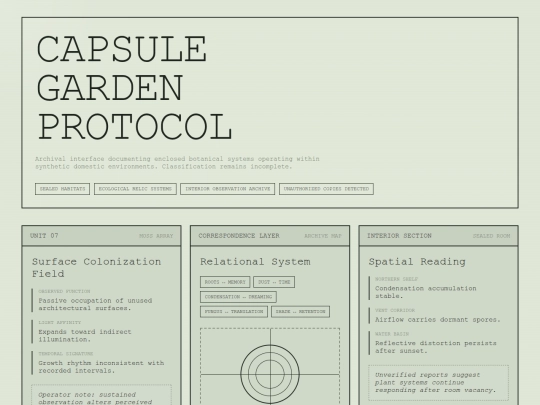The width and height of the screenshot is (540, 405).
Task: Click the Relational System title
Action: 255,262
